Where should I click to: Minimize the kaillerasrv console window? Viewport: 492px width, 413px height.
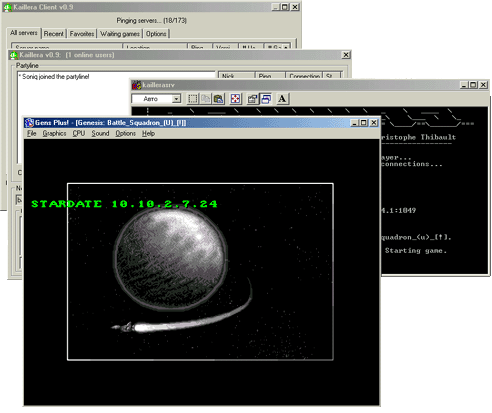(464, 85)
